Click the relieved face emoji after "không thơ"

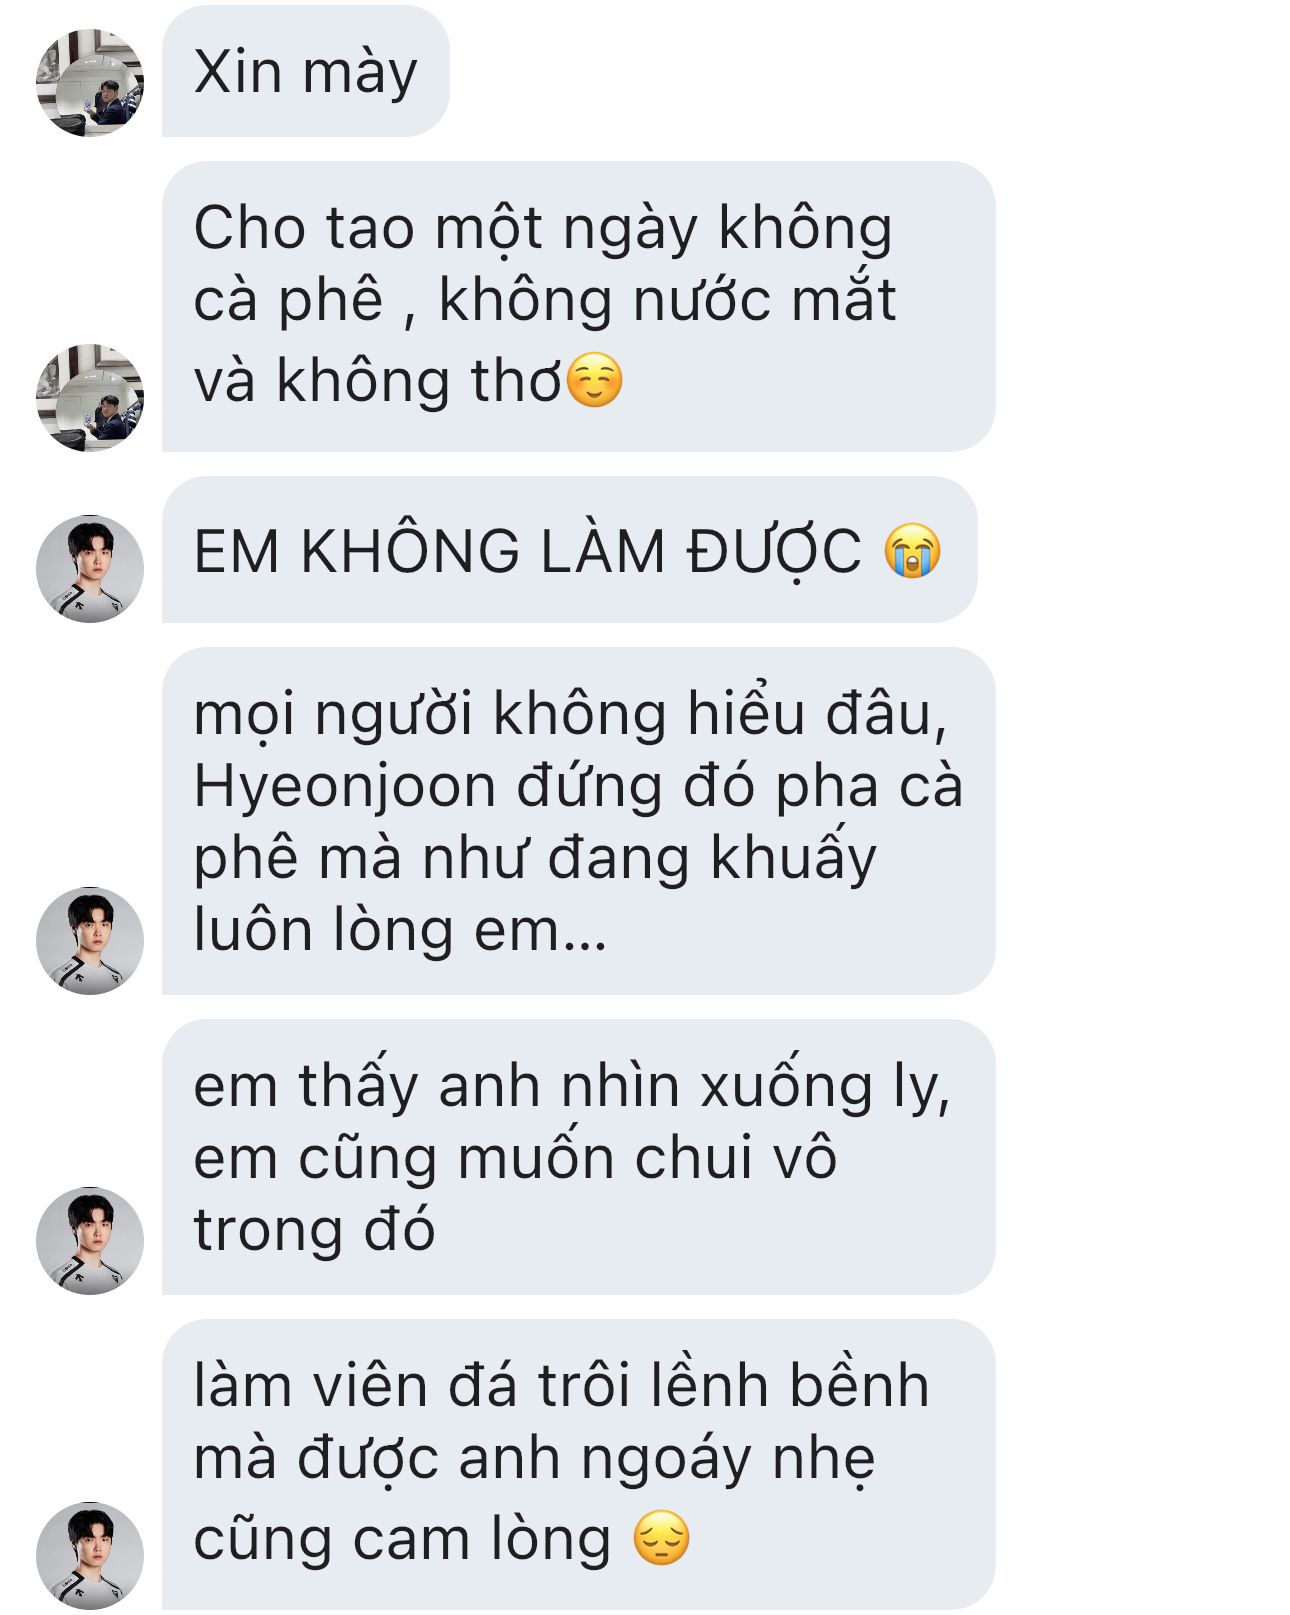595,381
